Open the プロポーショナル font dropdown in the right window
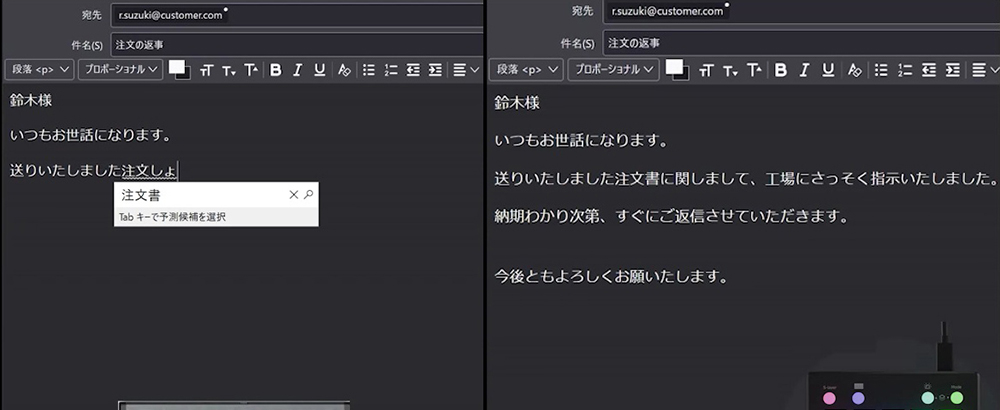Image resolution: width=1000 pixels, height=410 pixels. [x=614, y=70]
